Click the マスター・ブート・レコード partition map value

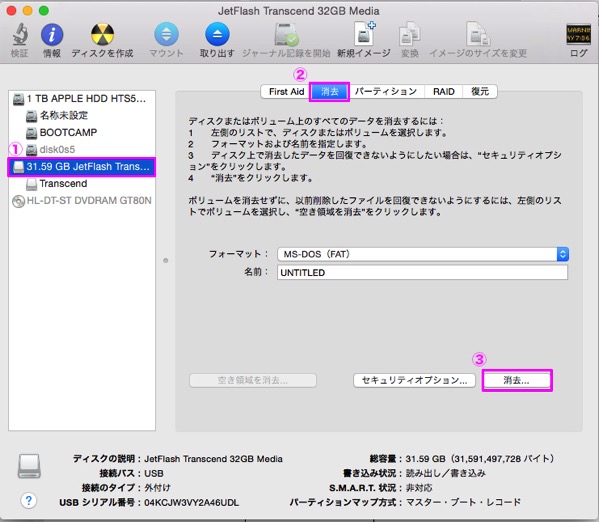click(x=463, y=502)
